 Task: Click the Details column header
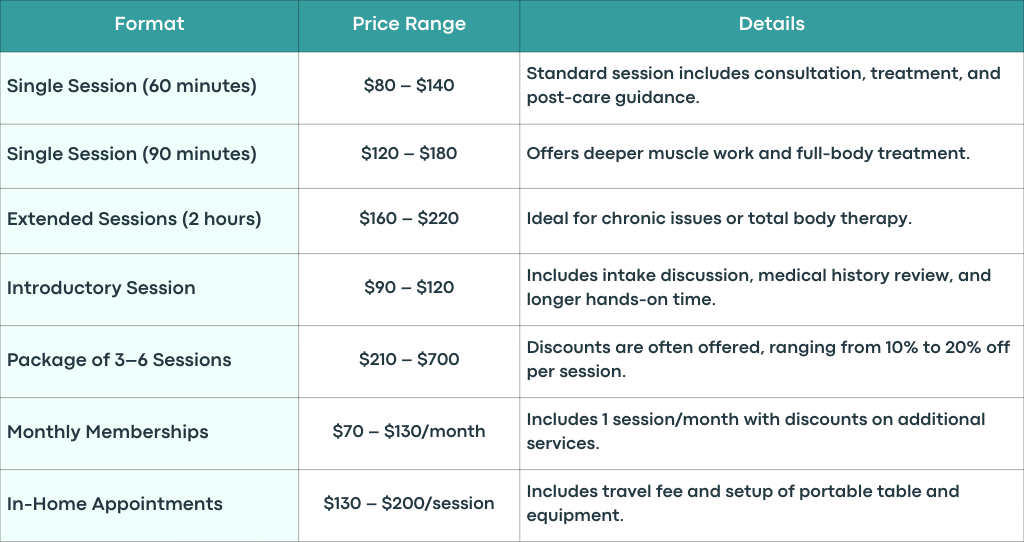point(771,26)
